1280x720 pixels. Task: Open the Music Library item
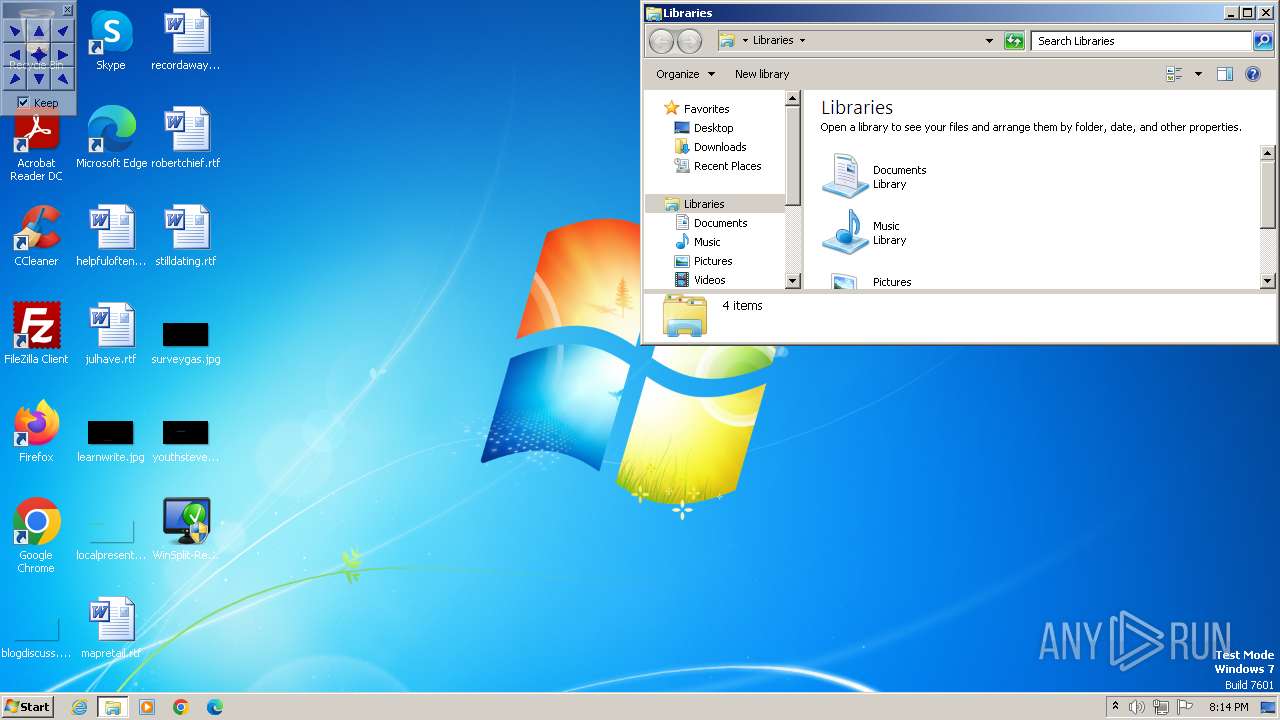point(864,232)
